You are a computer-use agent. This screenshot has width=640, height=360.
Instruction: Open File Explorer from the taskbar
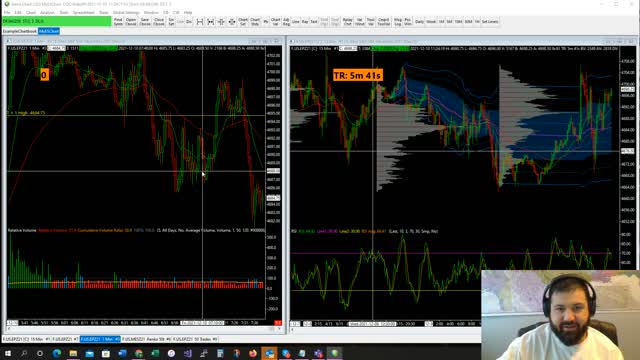coord(73,353)
